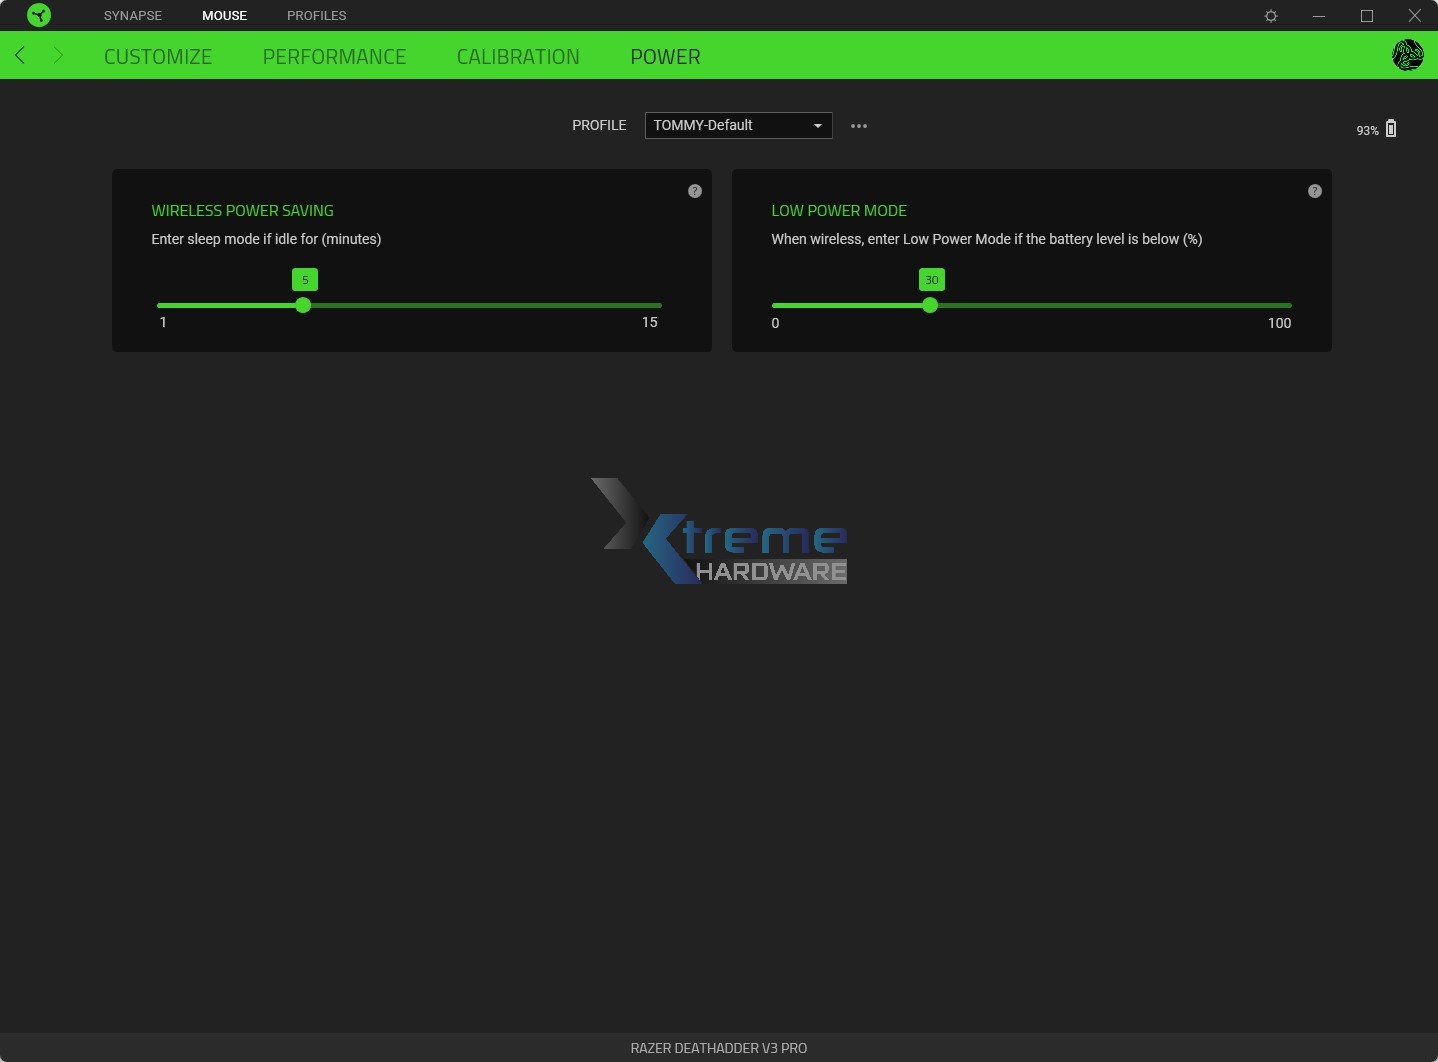Open Synapse settings gear
This screenshot has height=1062, width=1438.
point(1271,16)
